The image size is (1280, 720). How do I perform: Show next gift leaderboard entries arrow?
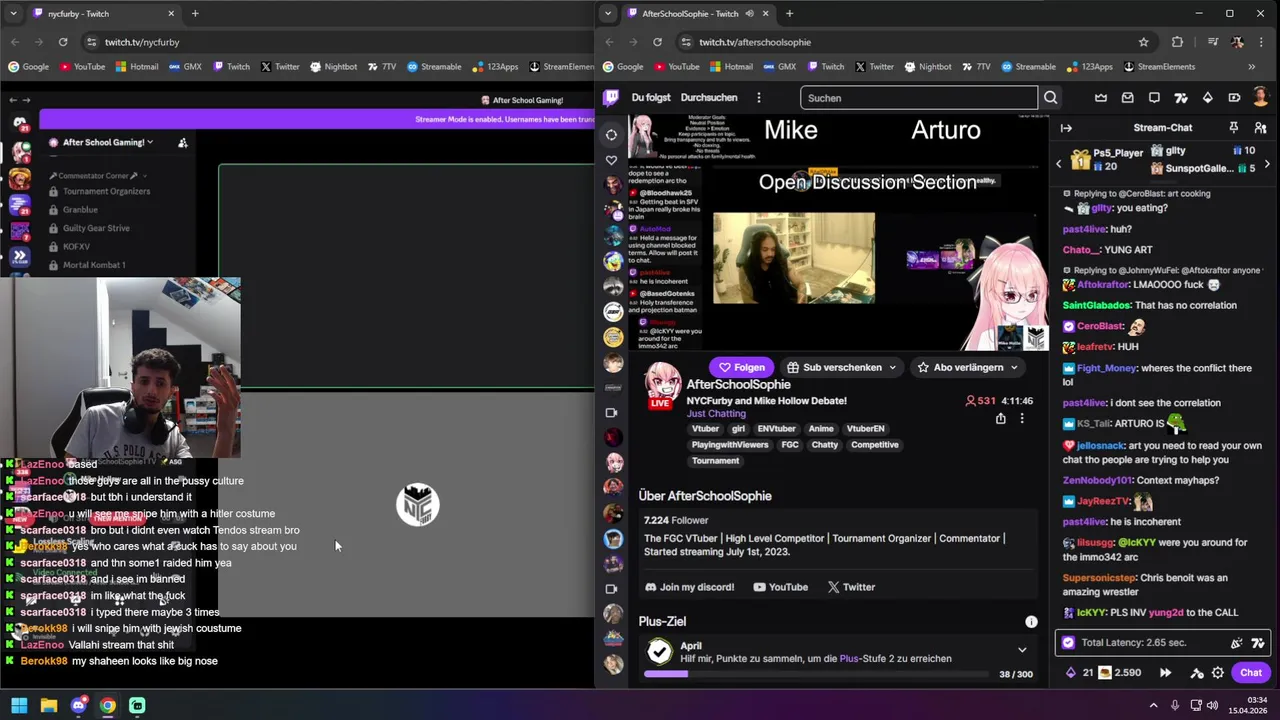(x=1267, y=163)
